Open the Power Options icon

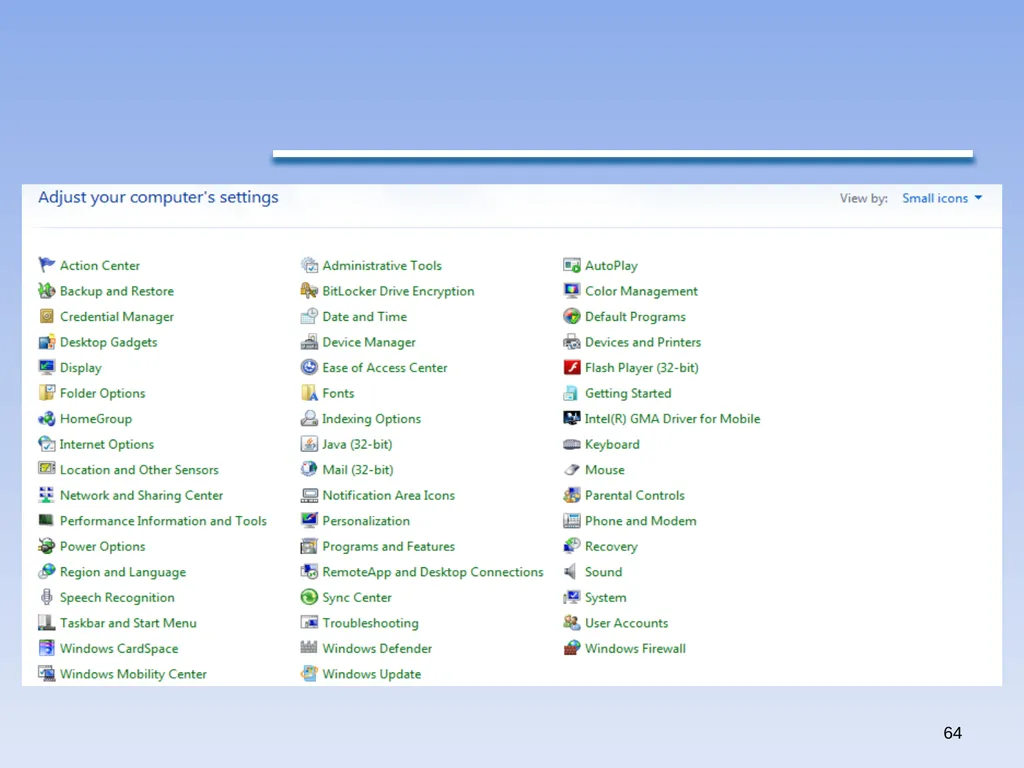pos(46,546)
